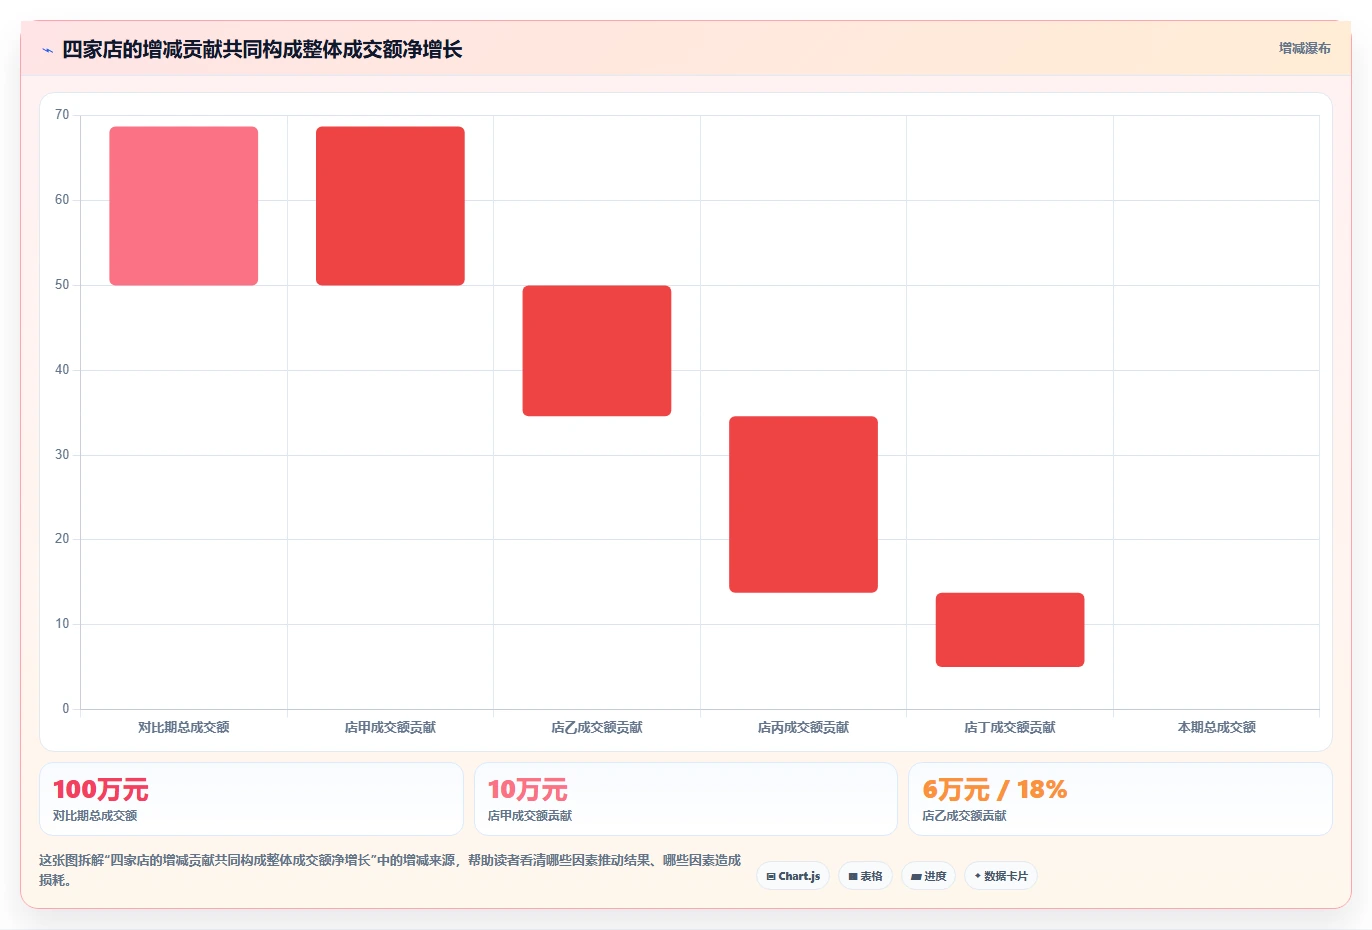Click the 增减瀑布 tag in header
1372x930 pixels.
pyautogui.click(x=1304, y=48)
